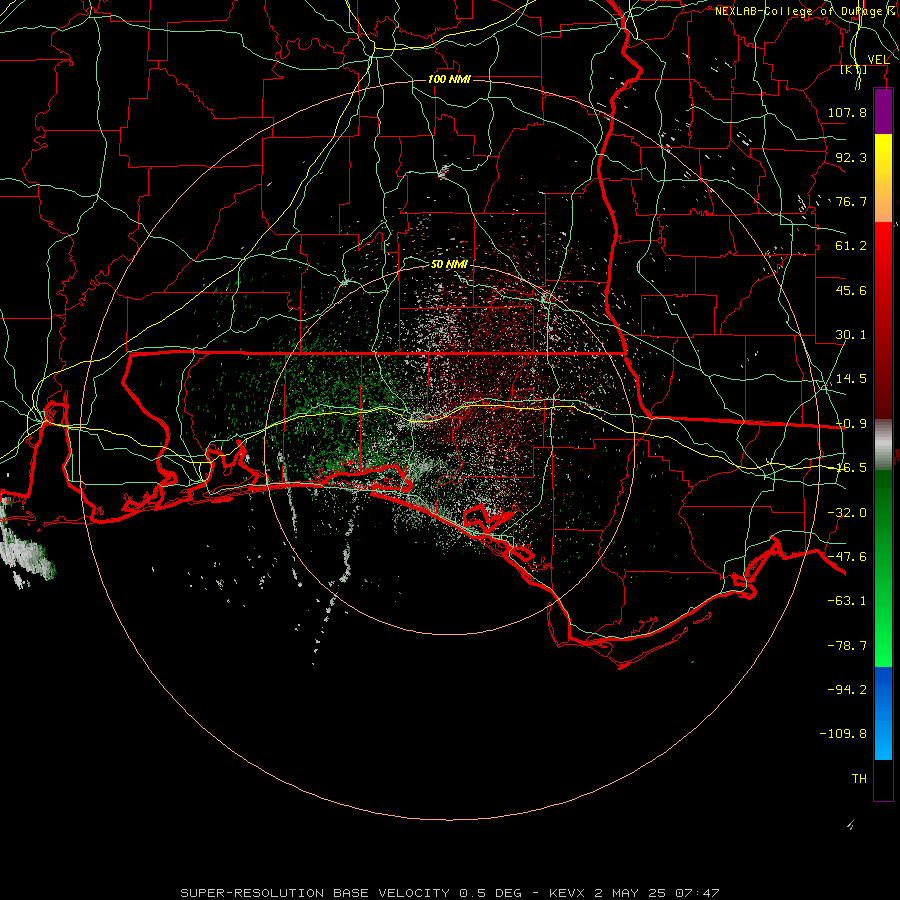Pick the gray near-zero segment of color bar
Viewport: 900px width, 900px height.
pyautogui.click(x=883, y=445)
